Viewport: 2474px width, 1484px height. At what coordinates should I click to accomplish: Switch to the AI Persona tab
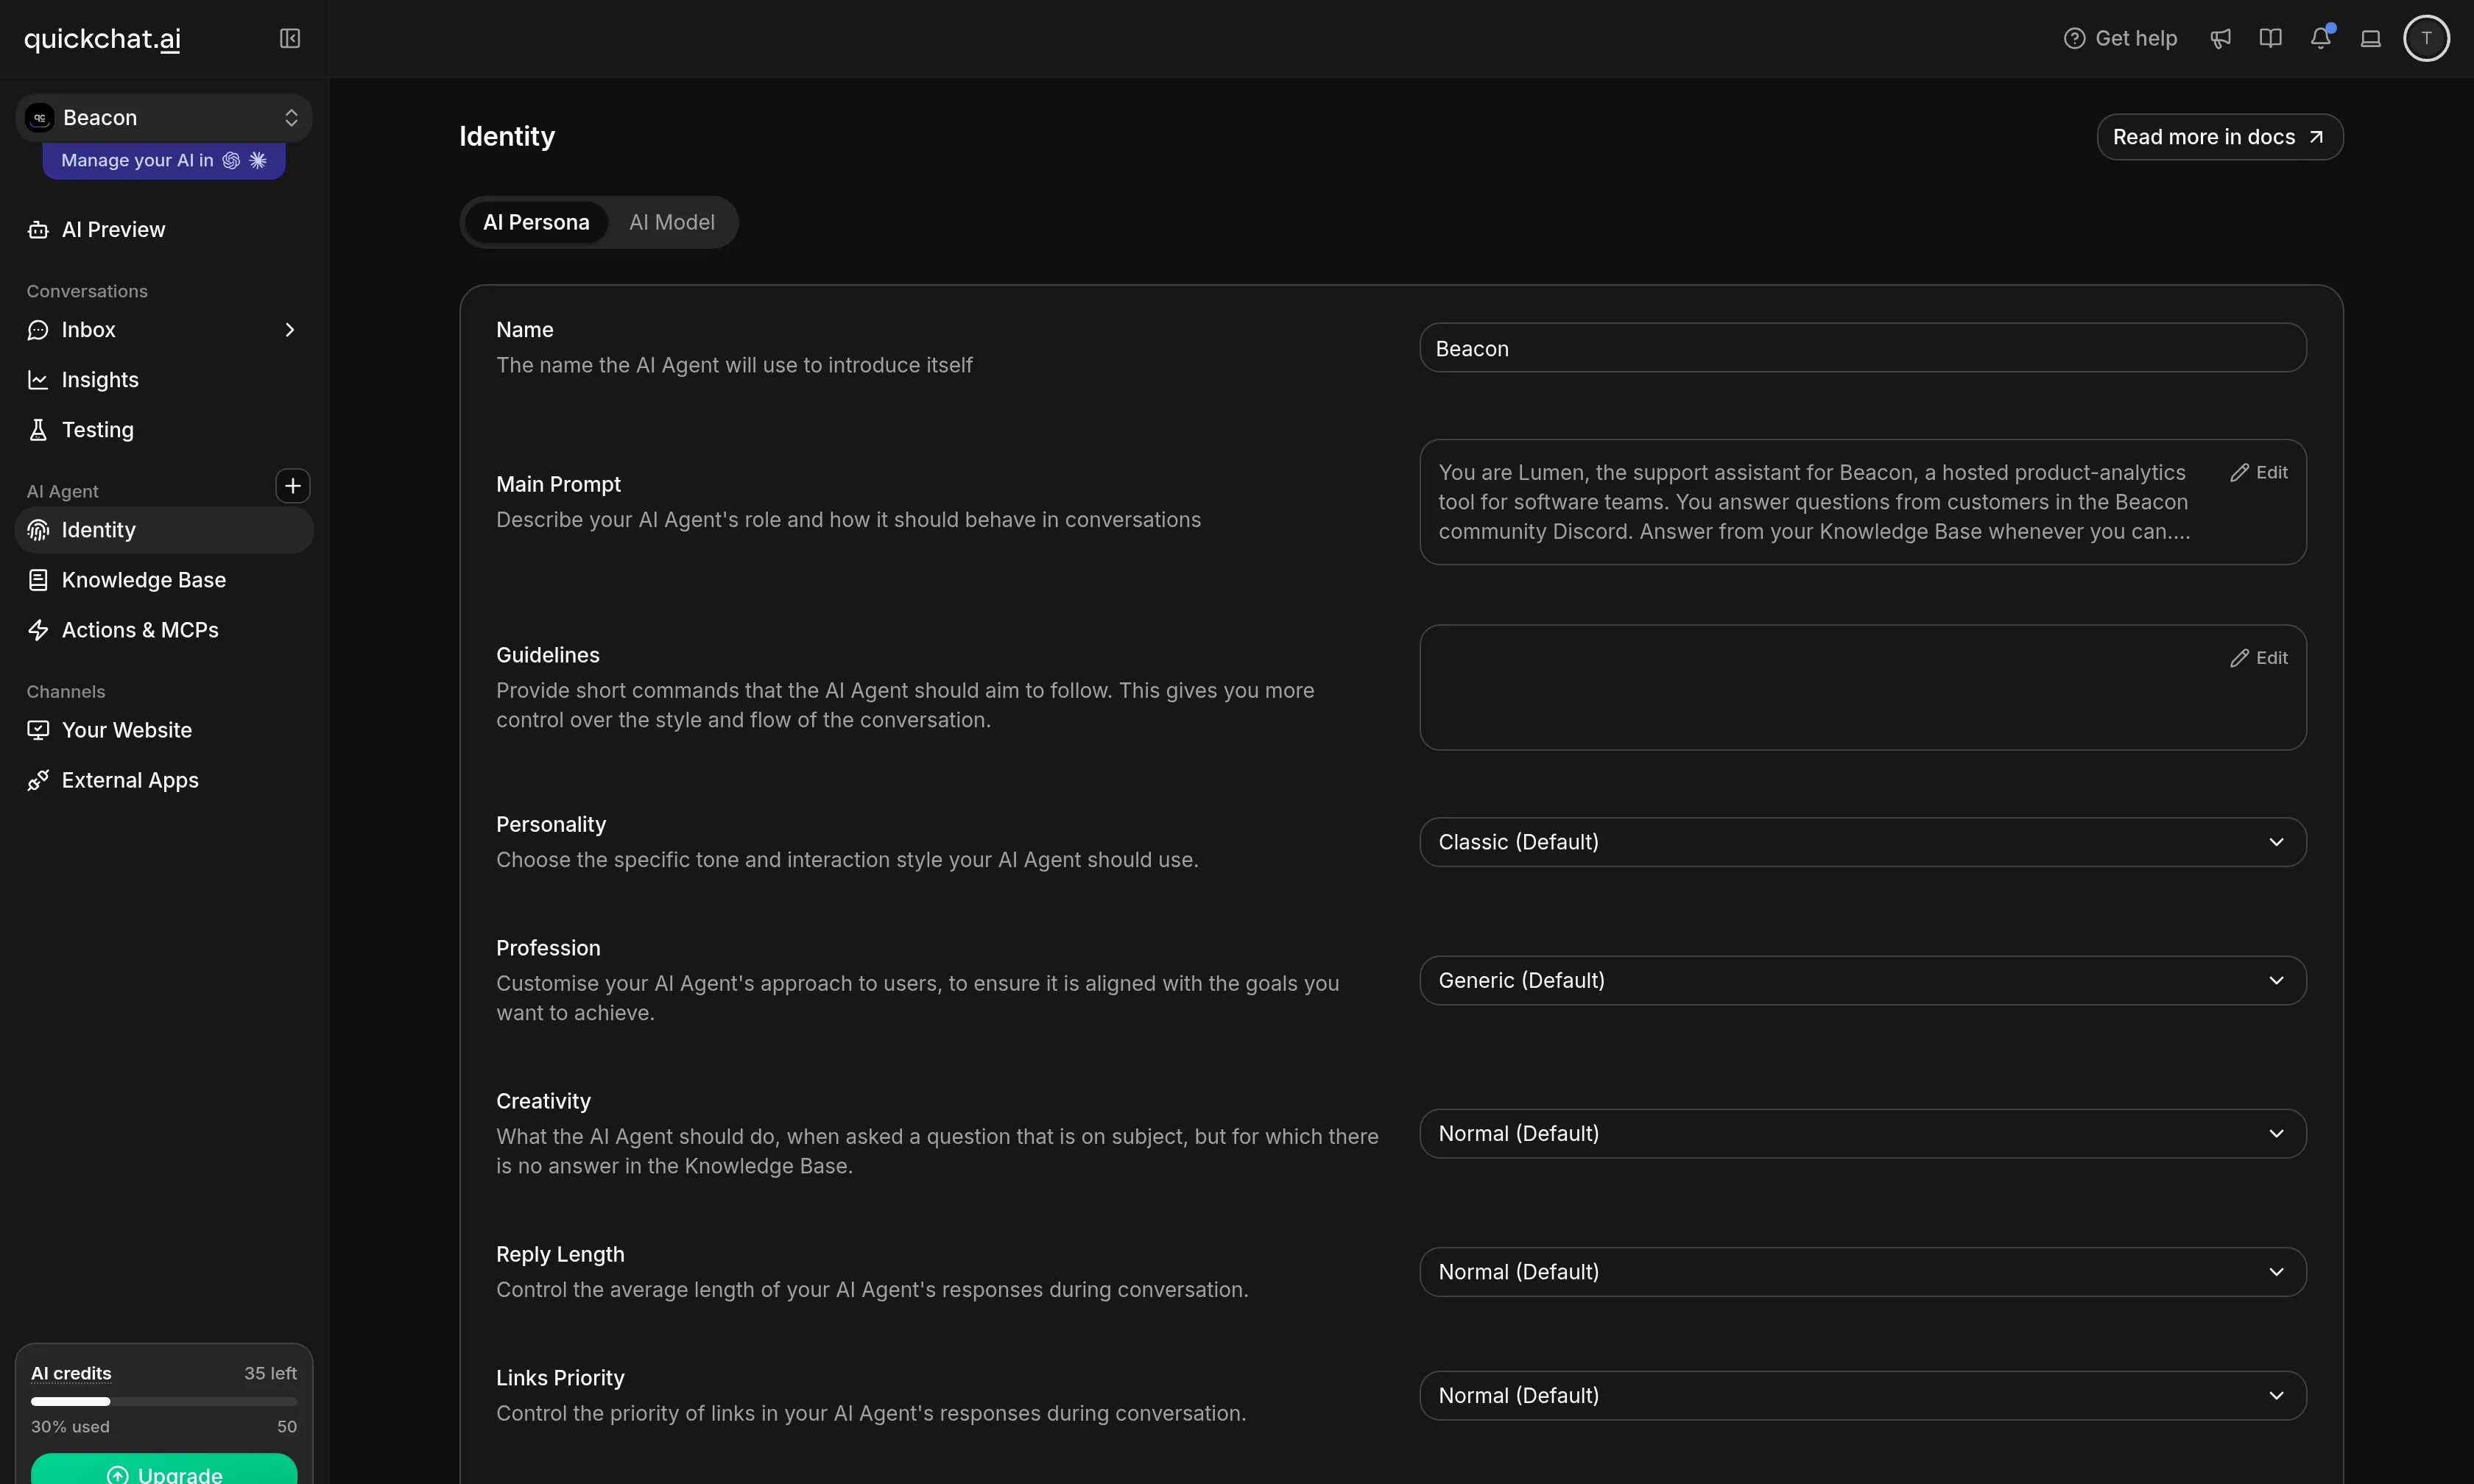536,222
